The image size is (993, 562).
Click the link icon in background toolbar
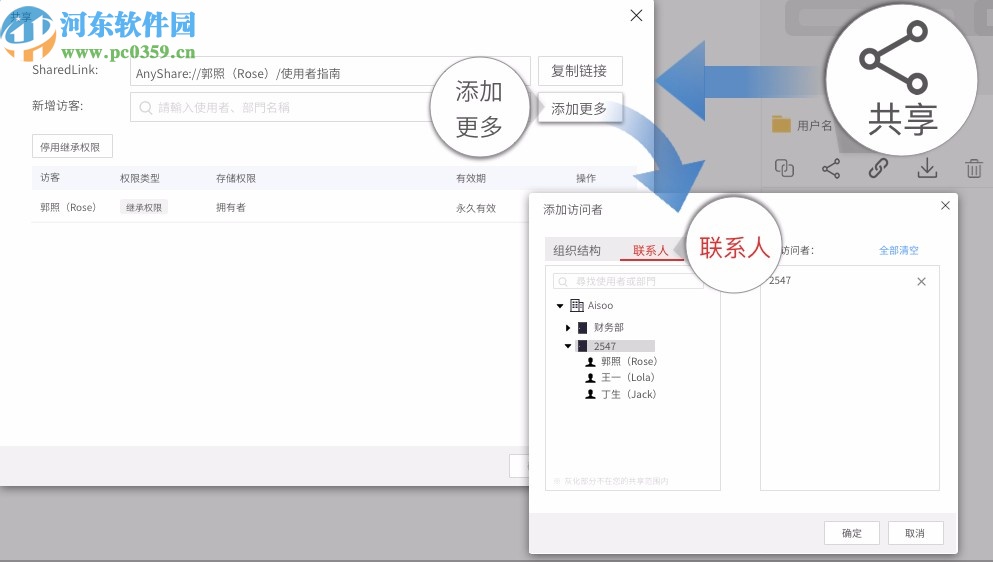(x=878, y=168)
